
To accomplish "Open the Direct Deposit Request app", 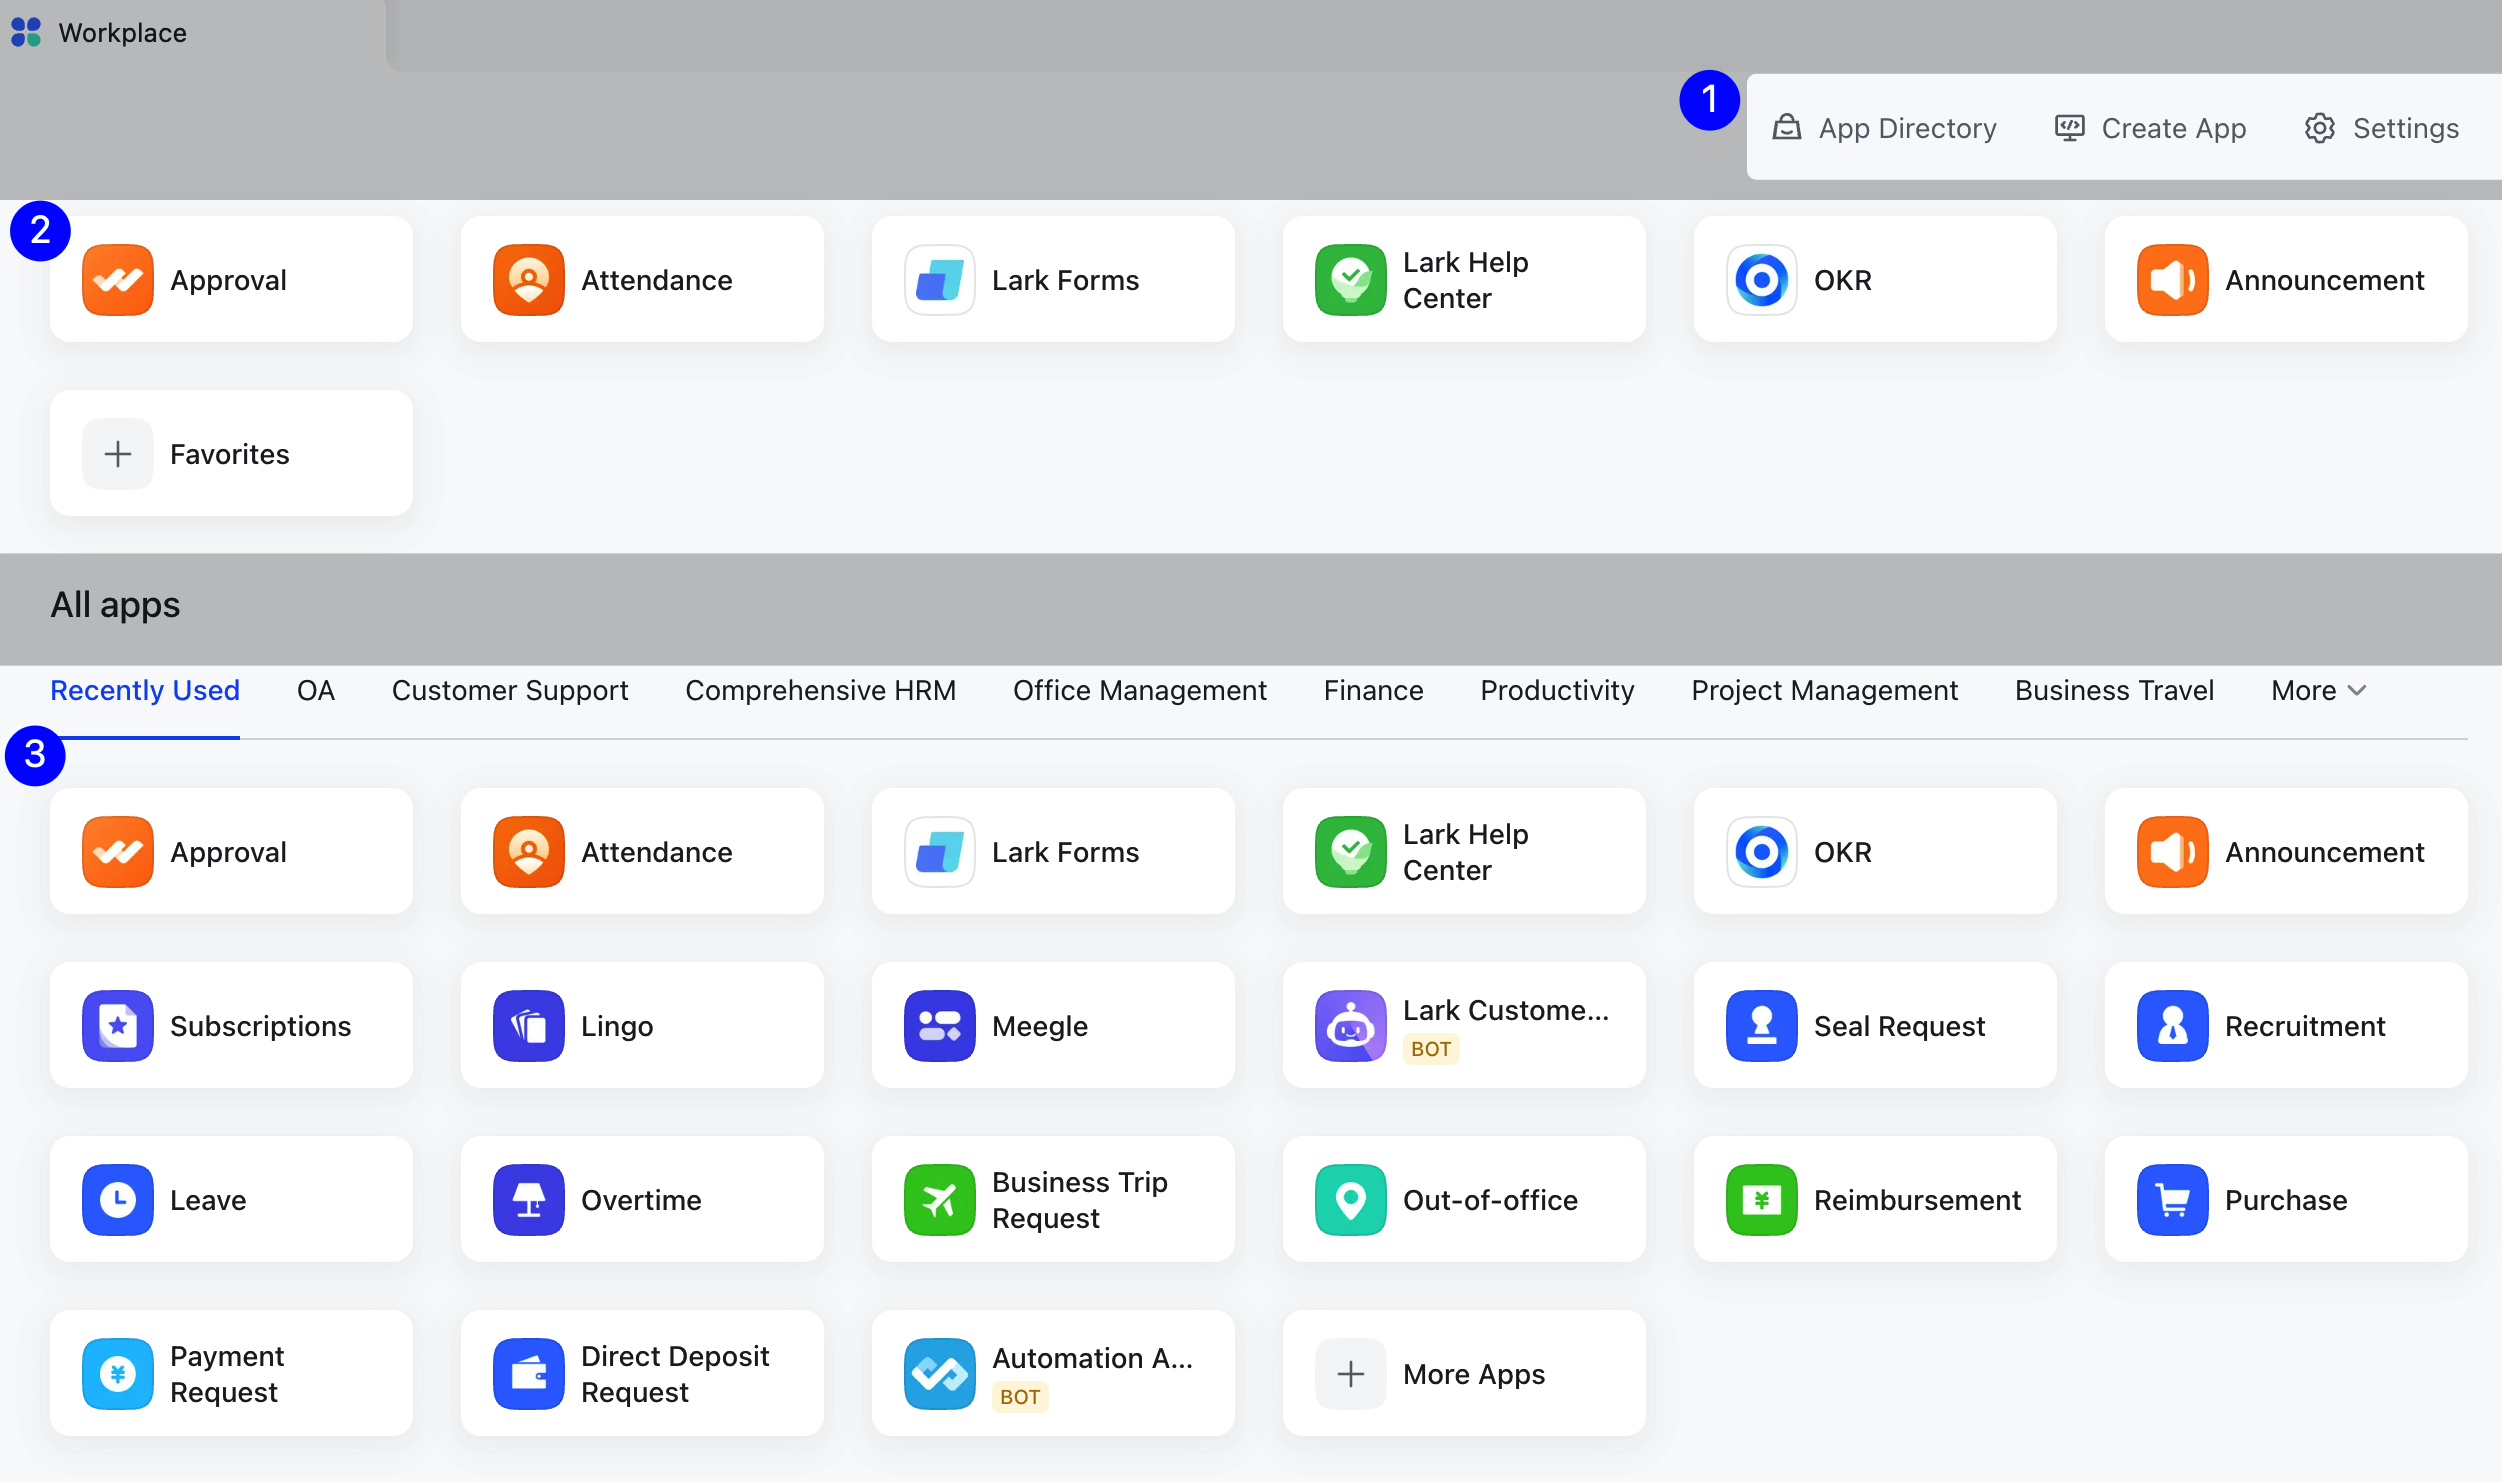I will [x=642, y=1374].
